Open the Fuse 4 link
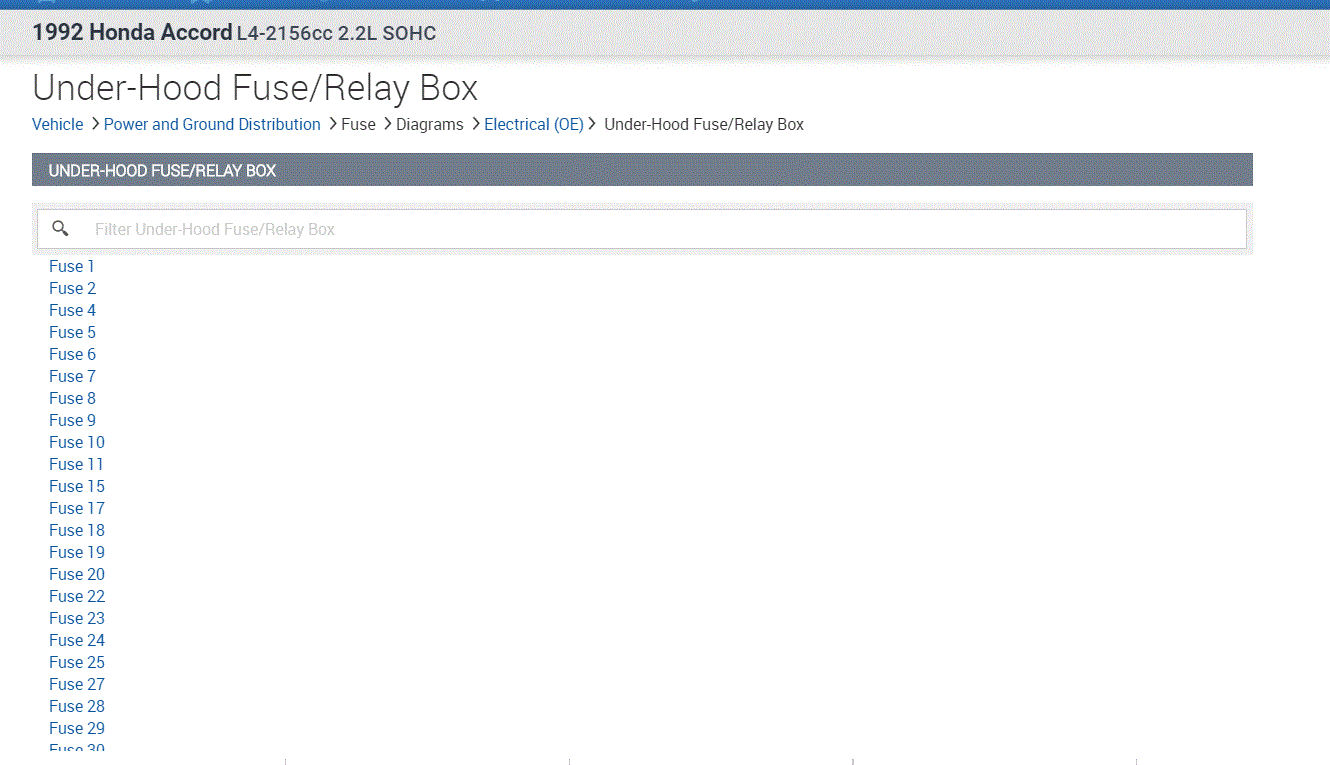Image resolution: width=1330 pixels, height=765 pixels. pos(73,310)
